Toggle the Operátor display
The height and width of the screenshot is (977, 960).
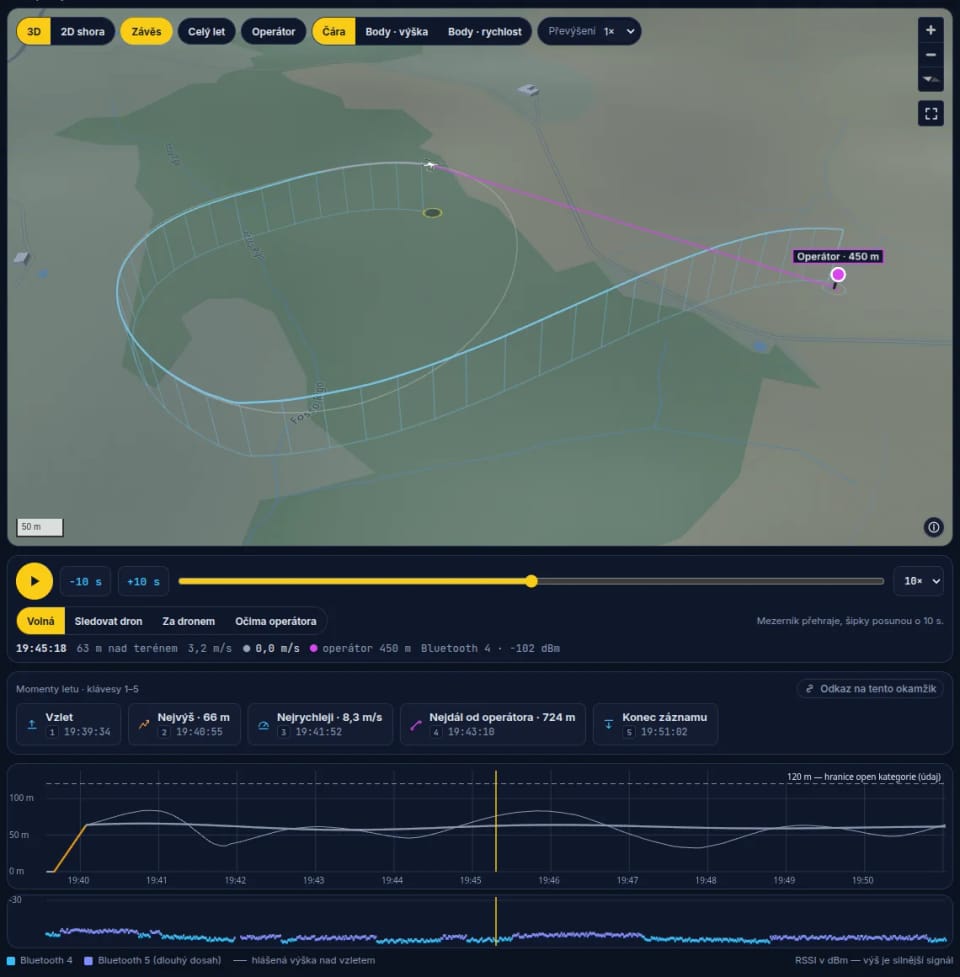coord(273,31)
